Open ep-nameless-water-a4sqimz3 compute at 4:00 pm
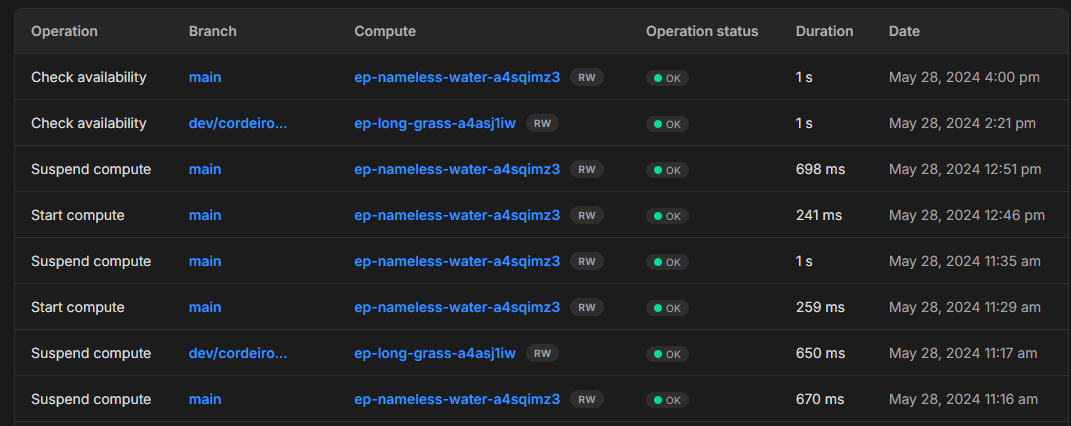This screenshot has width=1071, height=426. [x=456, y=77]
